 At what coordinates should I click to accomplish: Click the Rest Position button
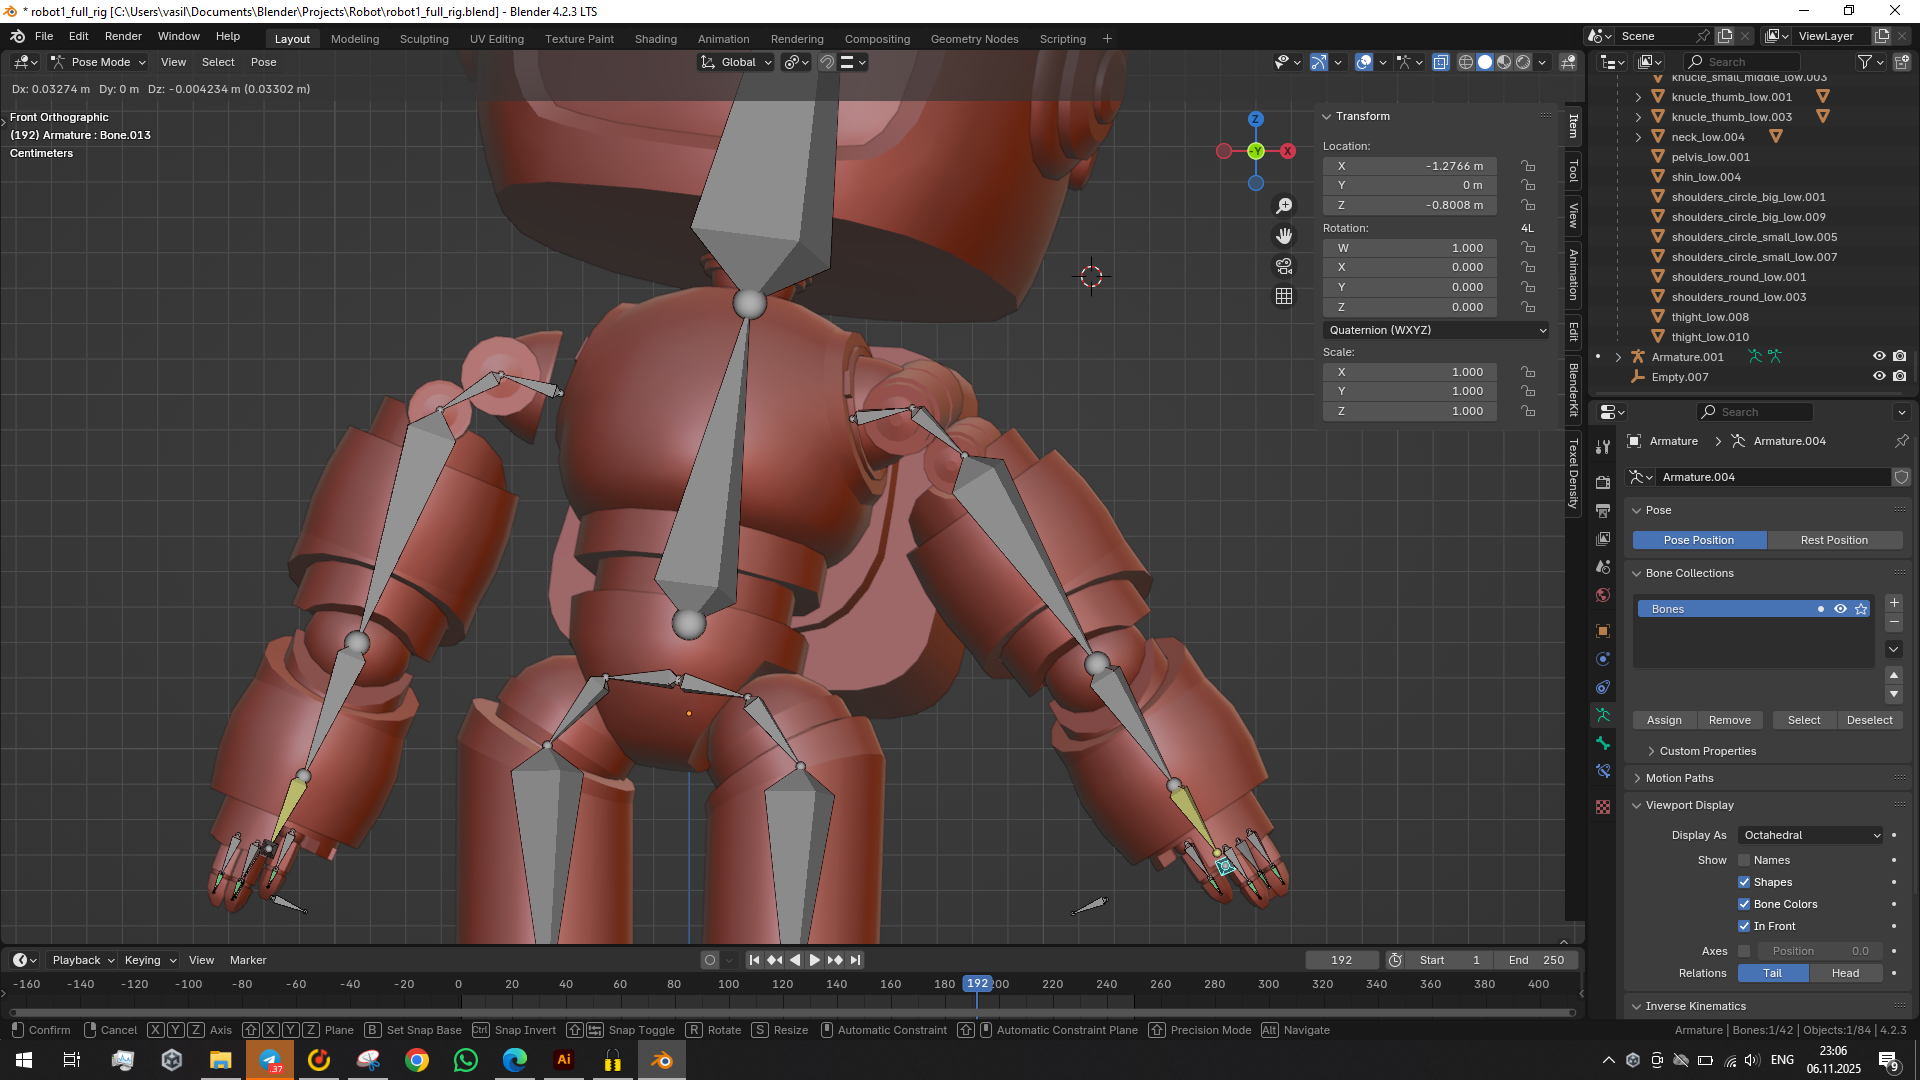pyautogui.click(x=1834, y=540)
